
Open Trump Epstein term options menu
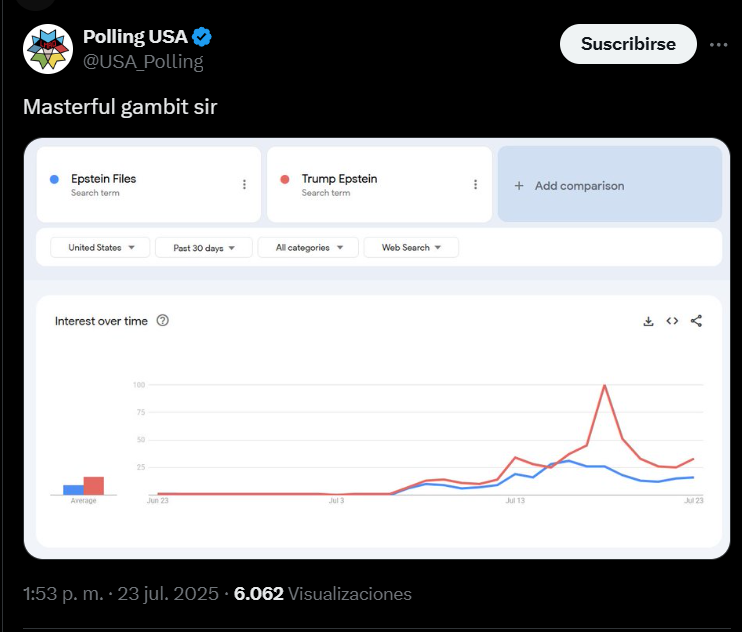pyautogui.click(x=475, y=185)
